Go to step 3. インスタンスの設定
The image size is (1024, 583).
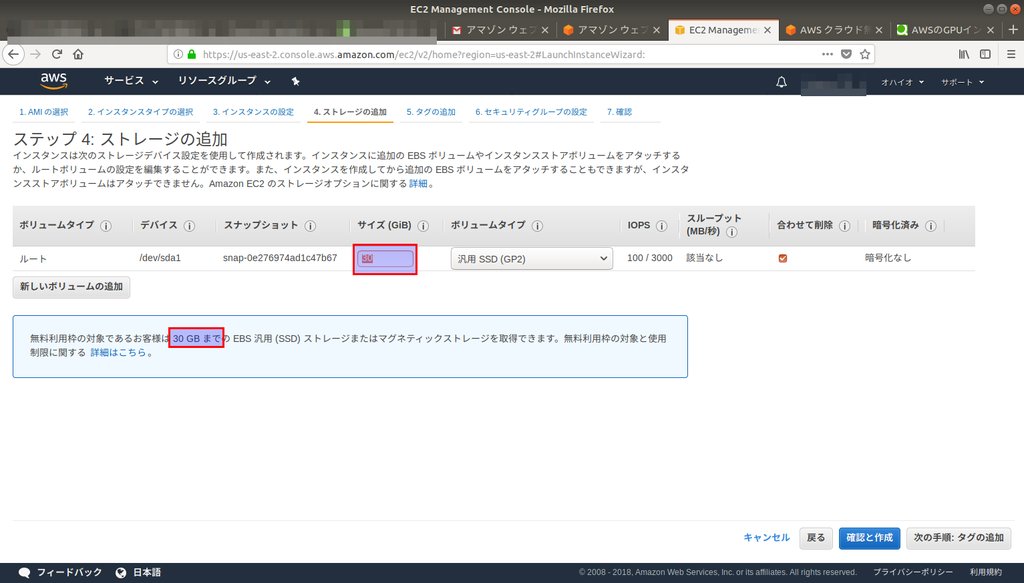point(253,112)
